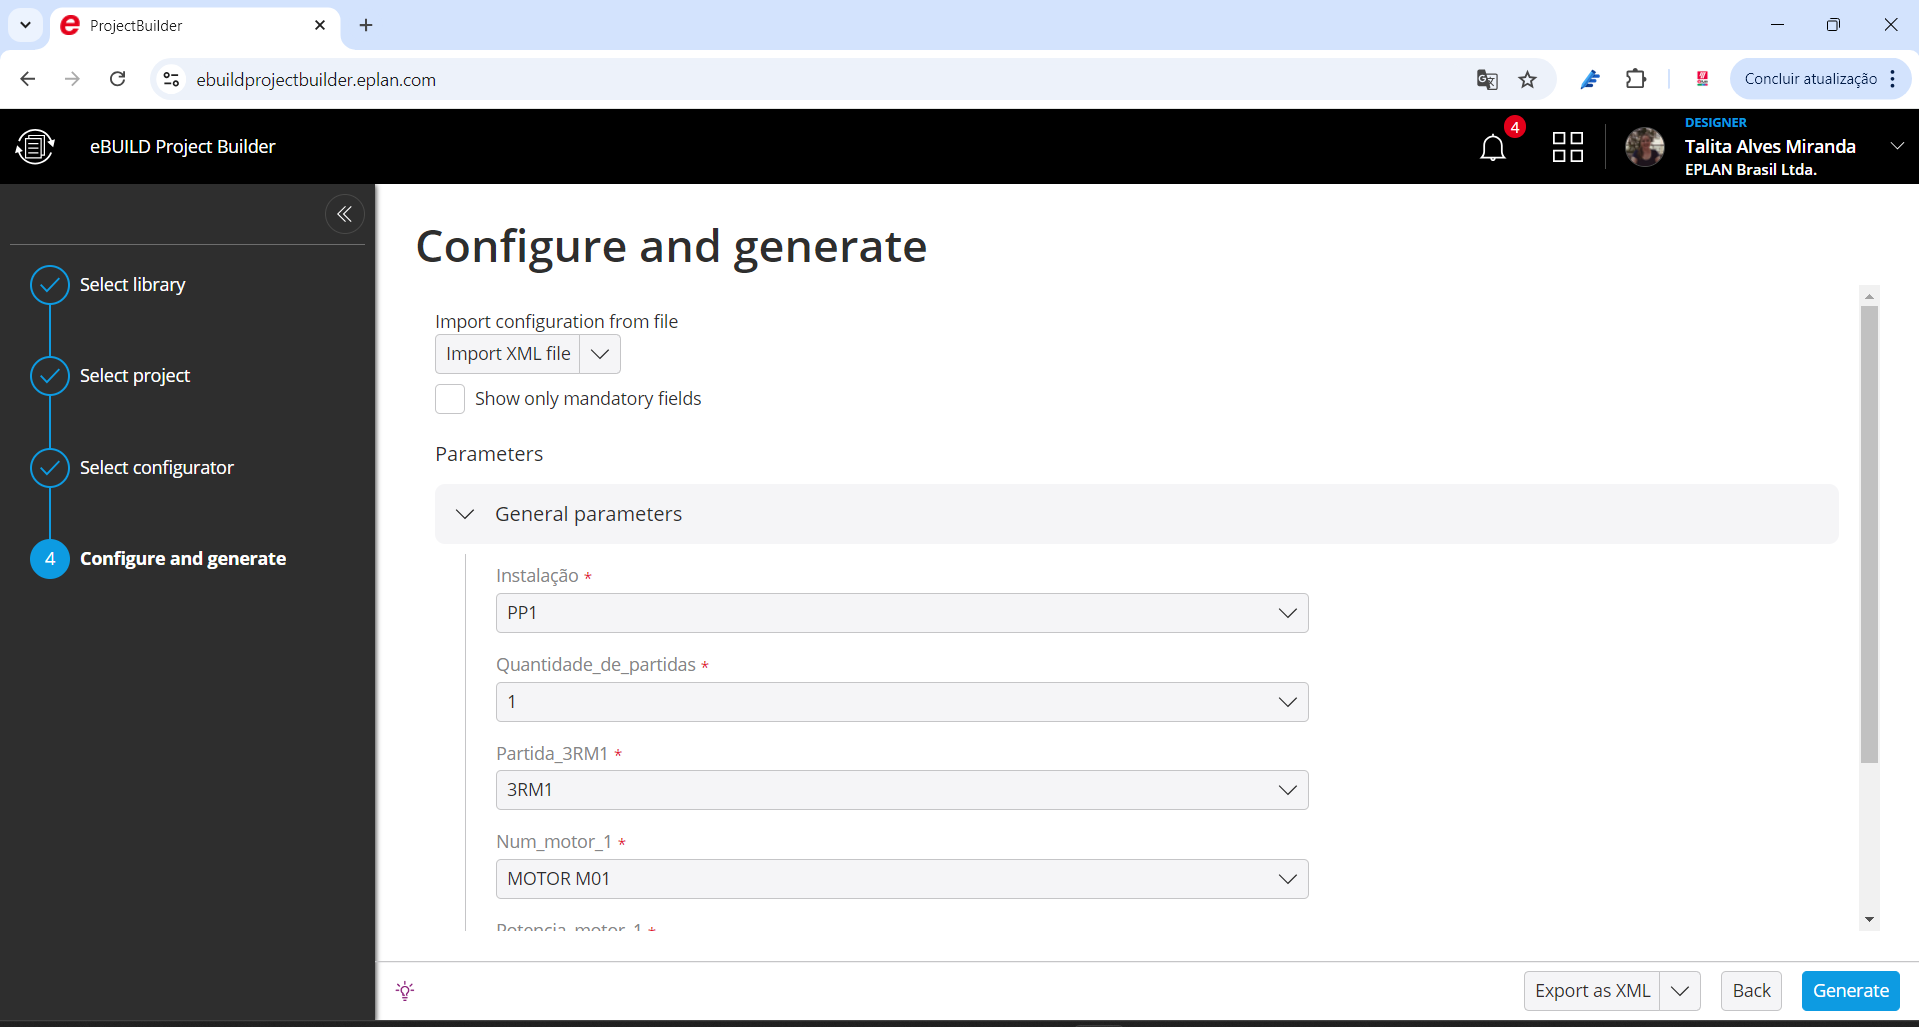1919x1027 pixels.
Task: Click the Select configurator checkmark circle
Action: (x=50, y=468)
